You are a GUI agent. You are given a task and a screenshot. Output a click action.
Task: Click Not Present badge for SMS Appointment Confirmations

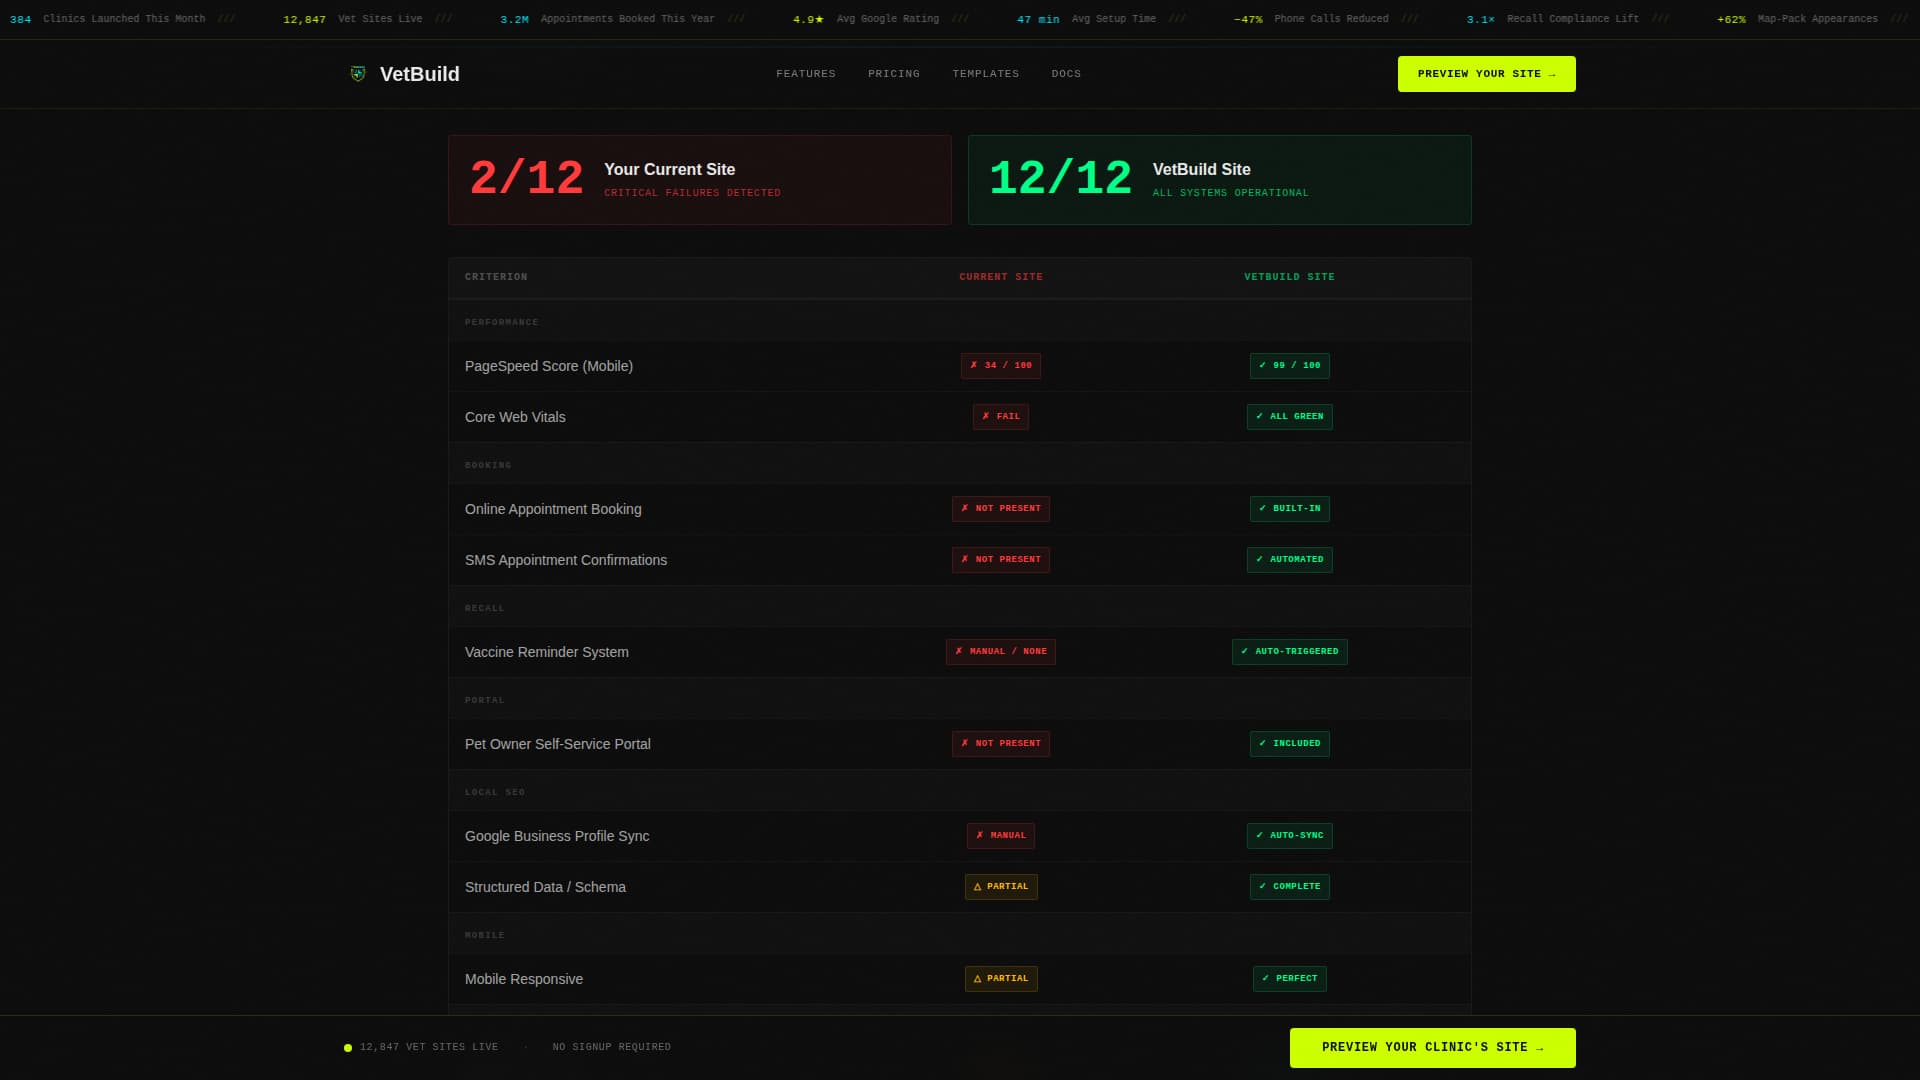point(1001,560)
